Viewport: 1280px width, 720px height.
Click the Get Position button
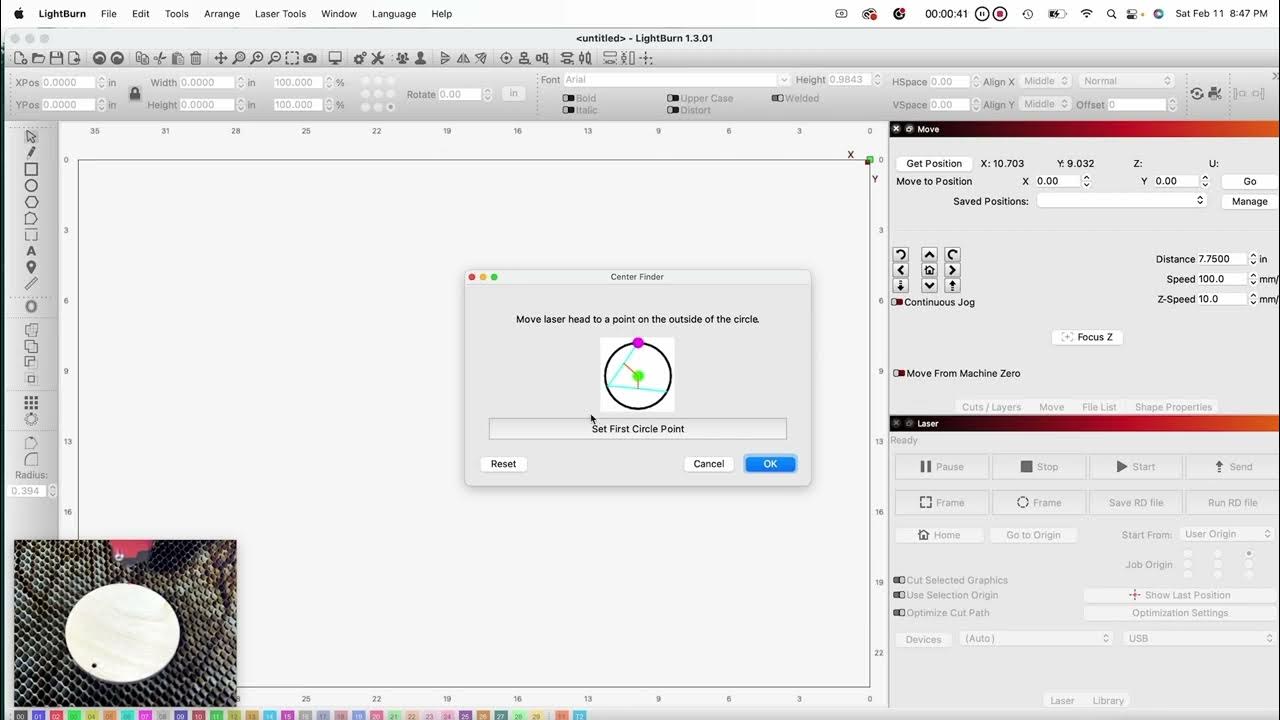(x=934, y=163)
